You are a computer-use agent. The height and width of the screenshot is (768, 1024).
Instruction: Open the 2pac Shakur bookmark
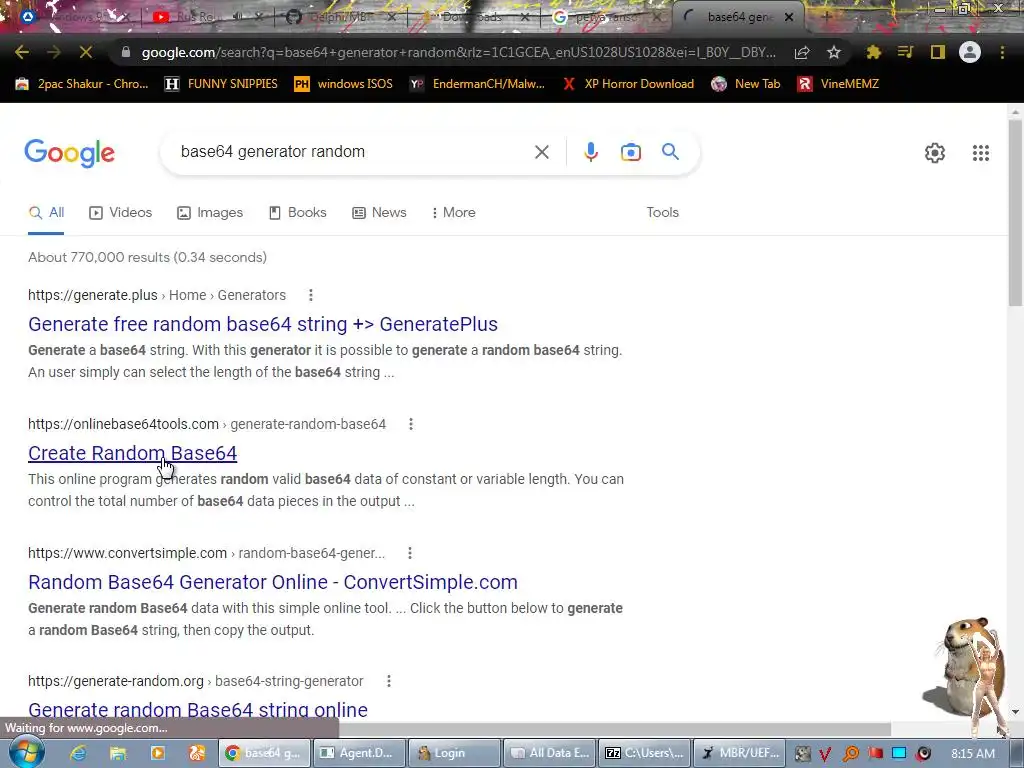82,84
